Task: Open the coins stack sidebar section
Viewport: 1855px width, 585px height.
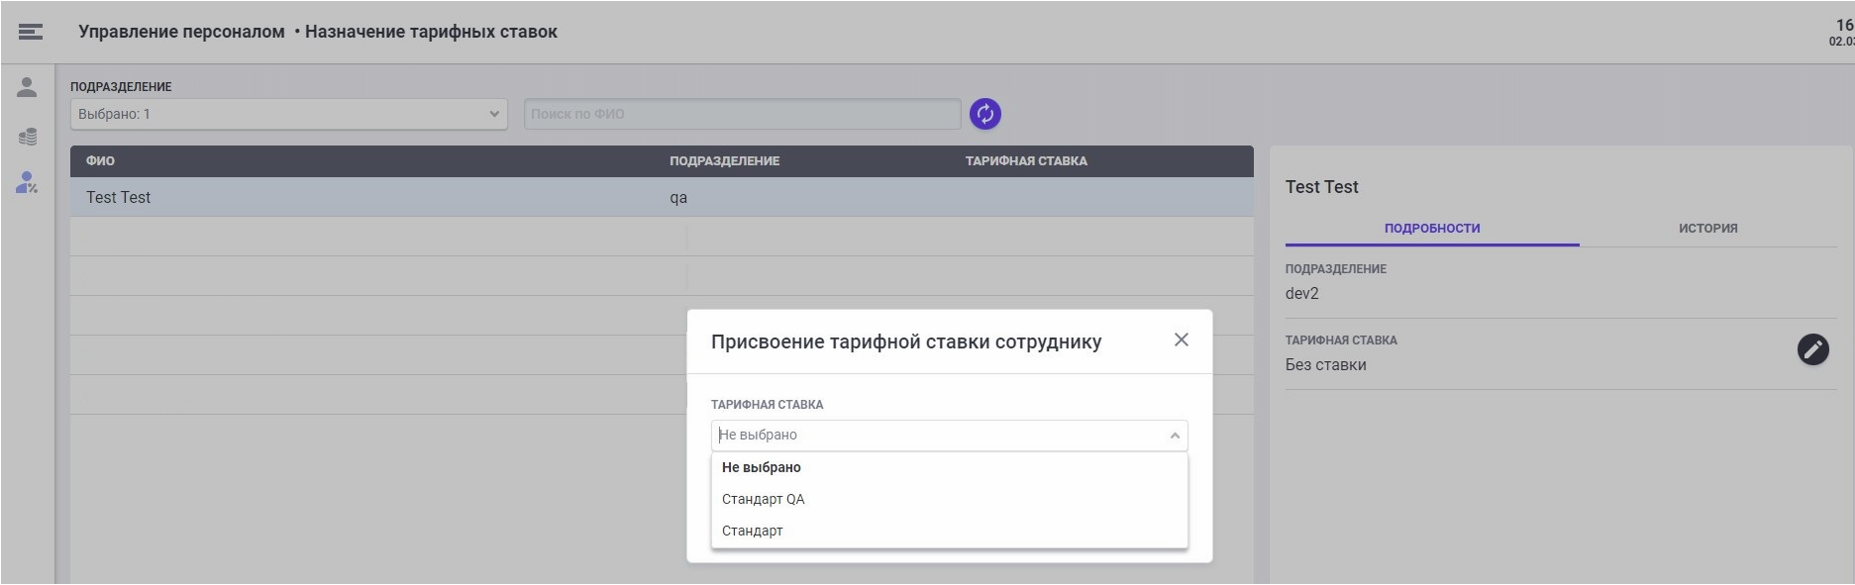Action: (27, 136)
